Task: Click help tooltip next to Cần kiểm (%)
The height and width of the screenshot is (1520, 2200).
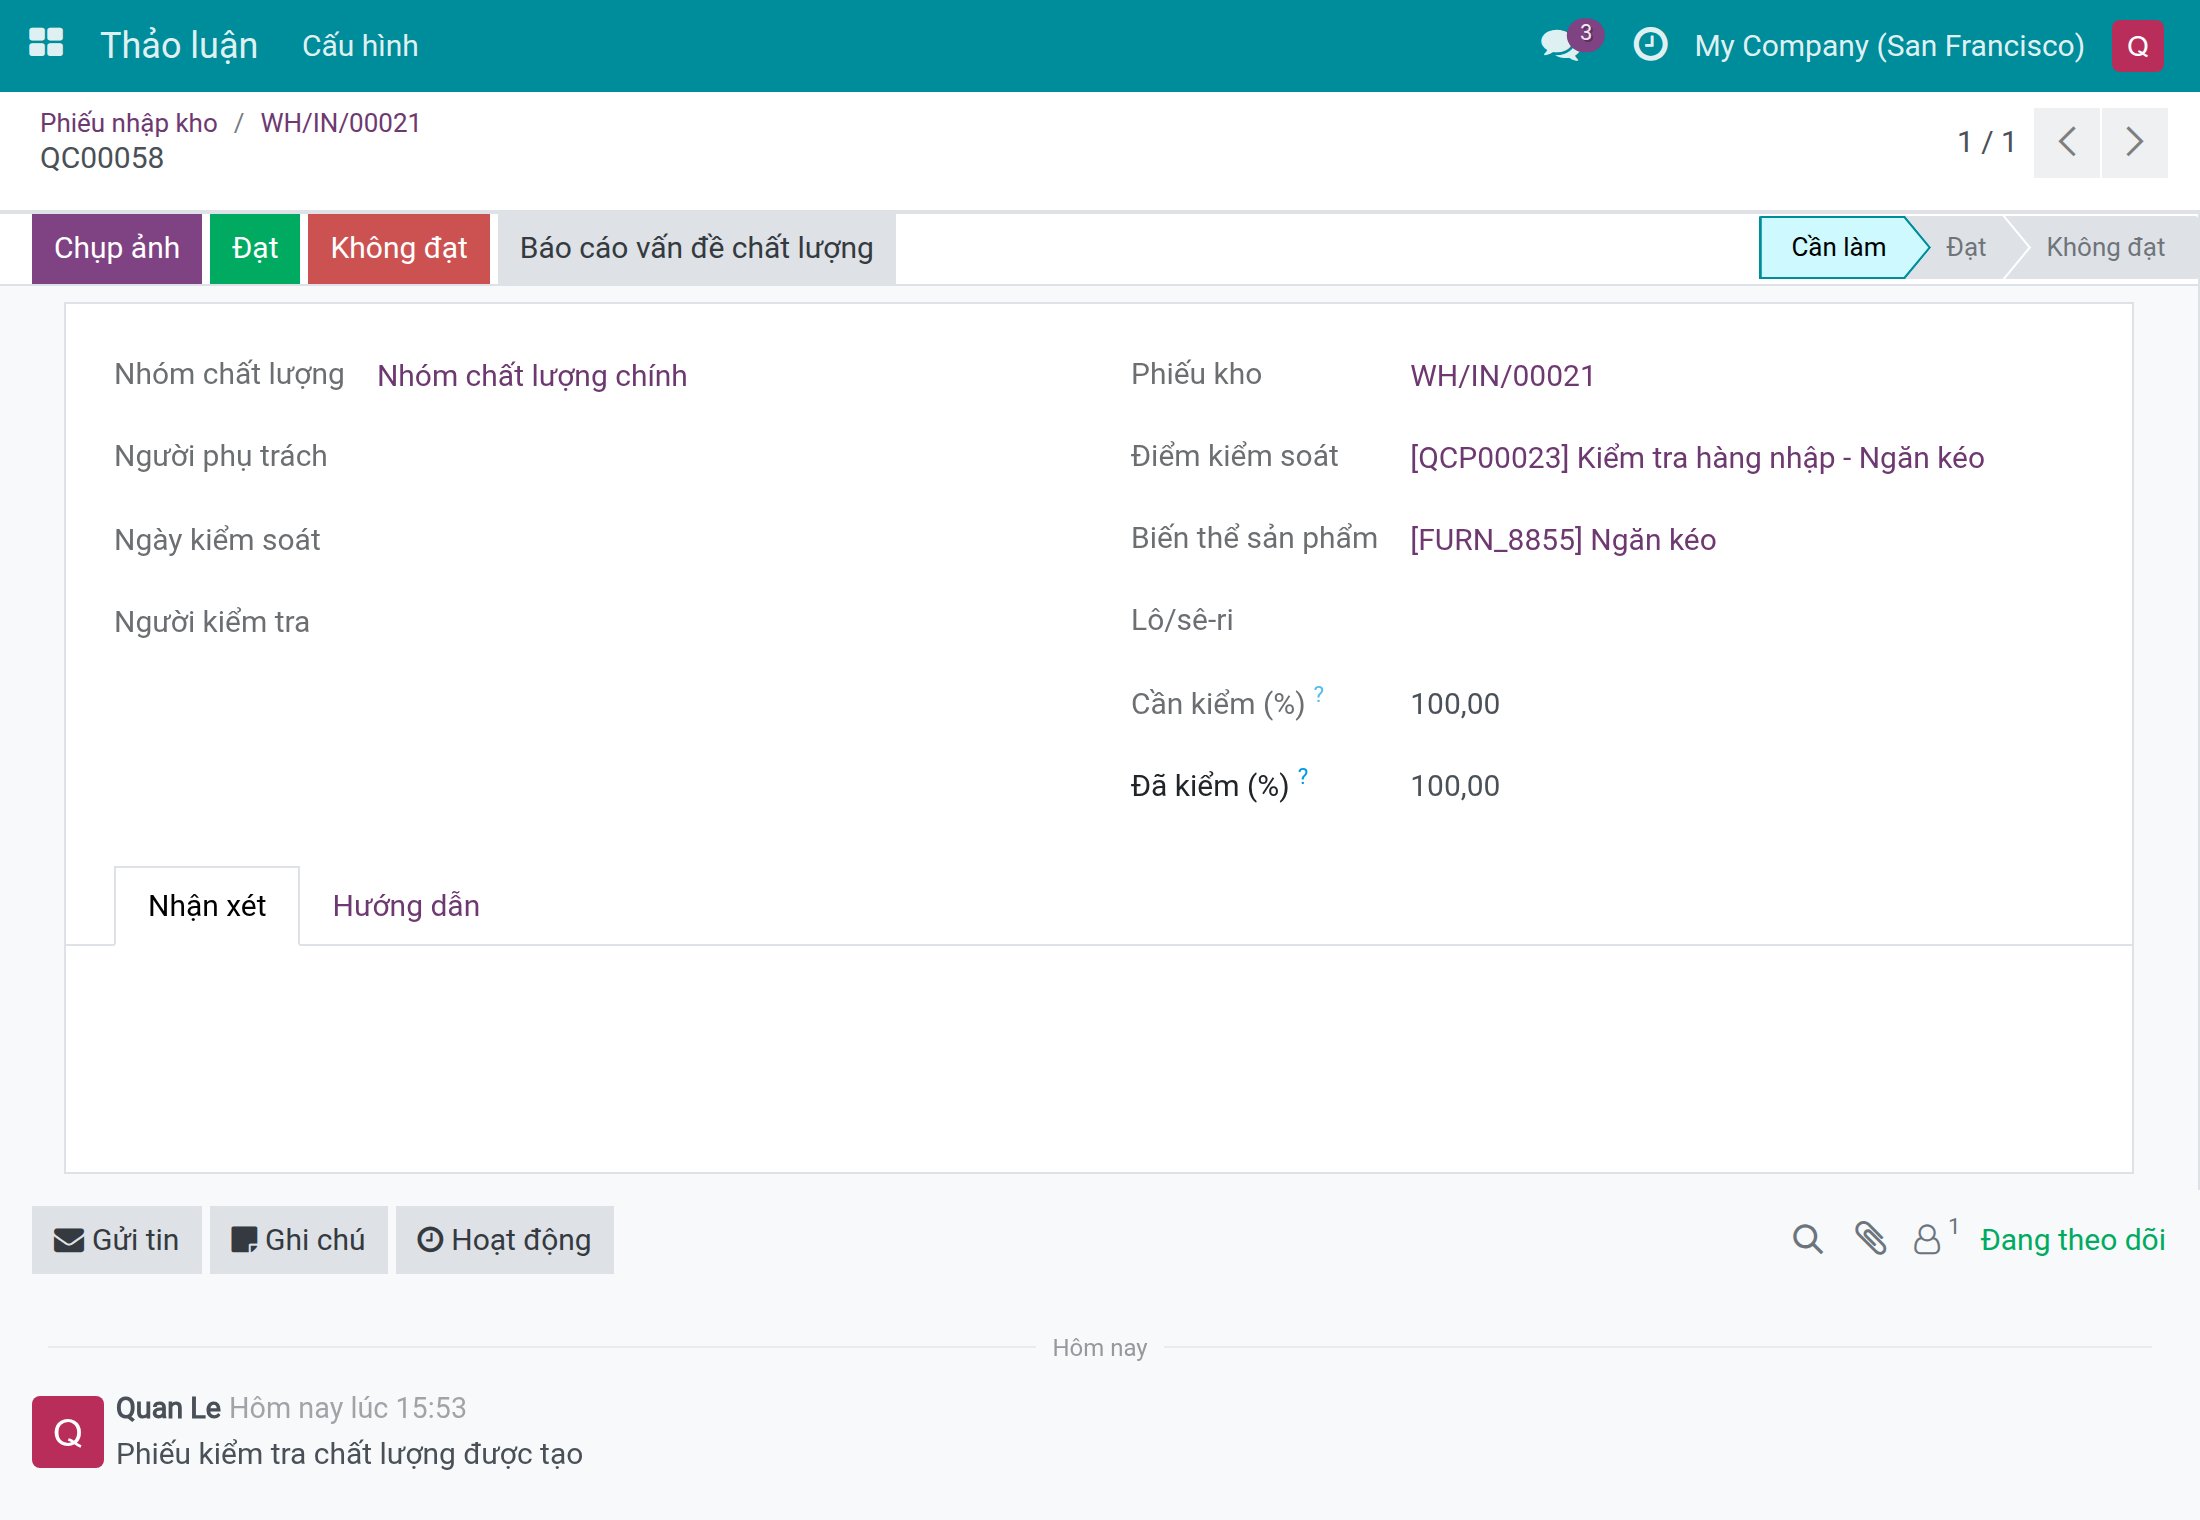Action: [1319, 693]
